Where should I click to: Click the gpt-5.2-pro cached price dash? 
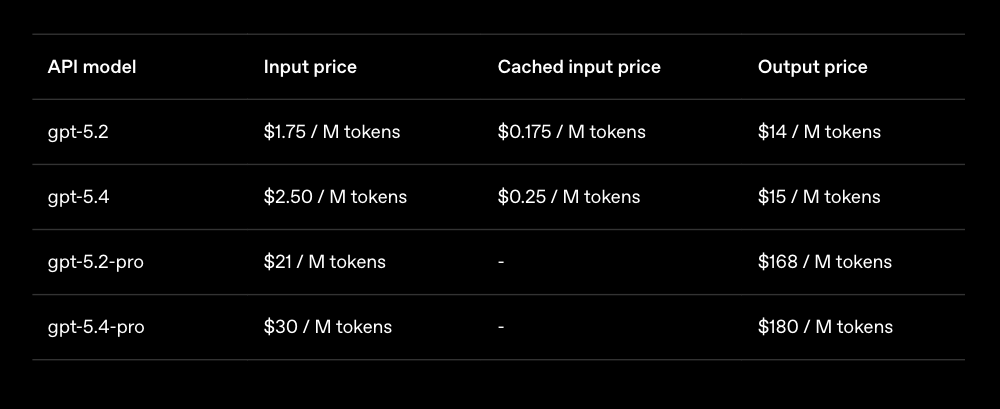point(501,262)
